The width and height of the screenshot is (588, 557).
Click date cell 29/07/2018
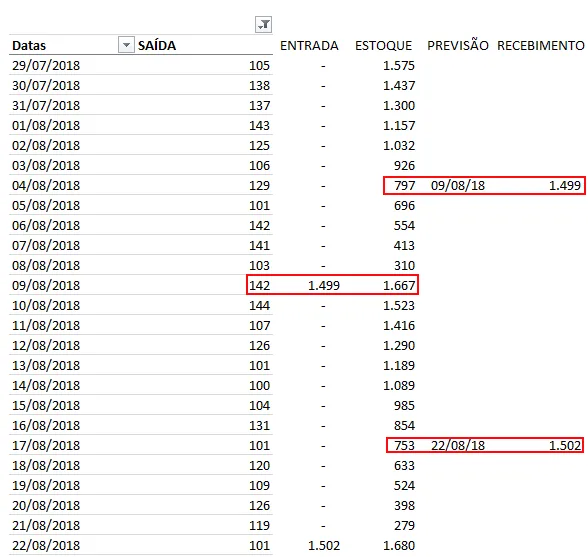point(46,65)
